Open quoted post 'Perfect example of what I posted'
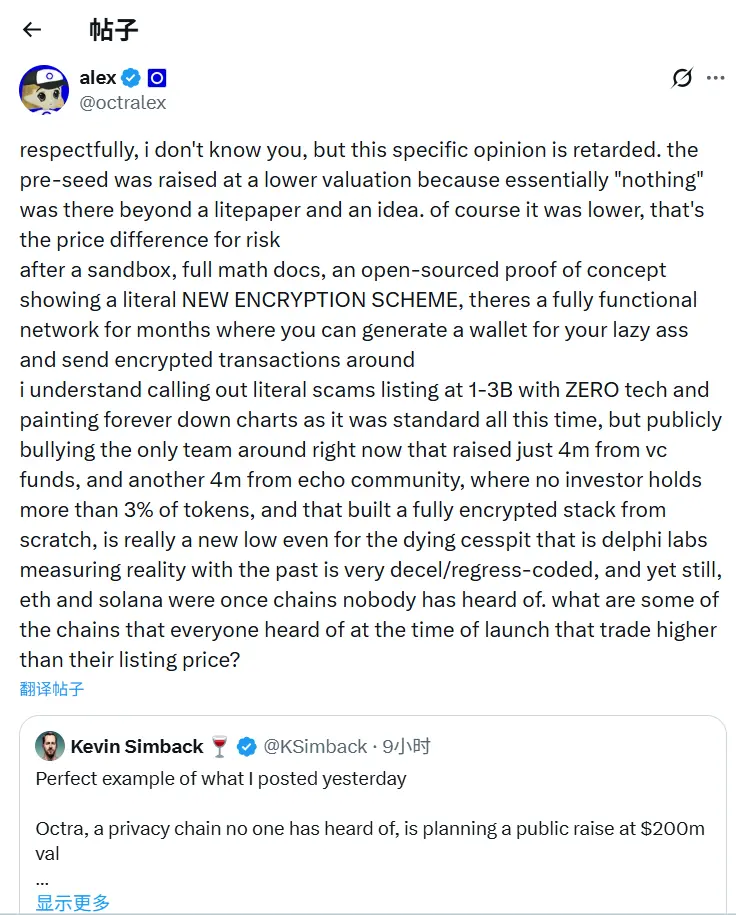736x915 pixels. point(221,778)
